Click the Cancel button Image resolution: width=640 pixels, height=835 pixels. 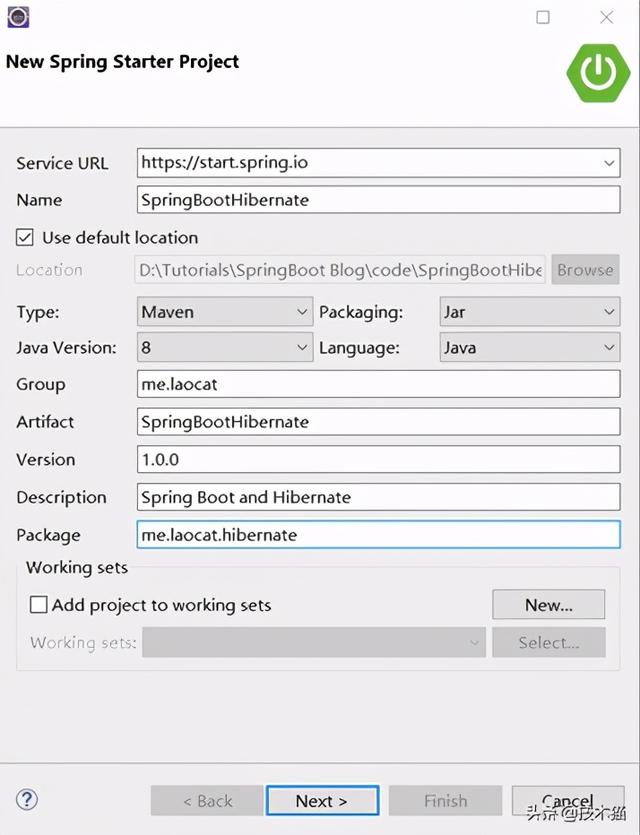[x=568, y=800]
